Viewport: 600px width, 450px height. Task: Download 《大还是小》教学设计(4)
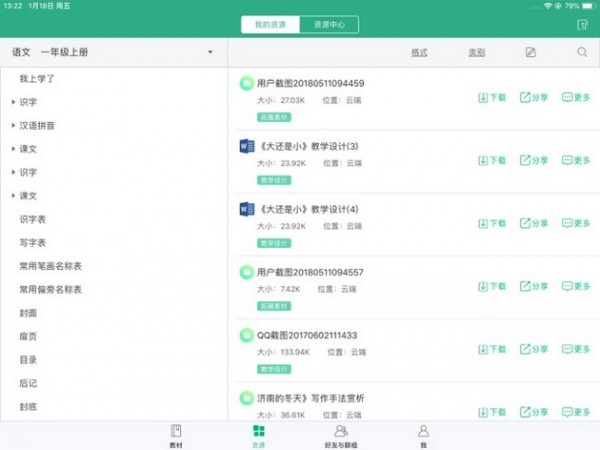[492, 223]
